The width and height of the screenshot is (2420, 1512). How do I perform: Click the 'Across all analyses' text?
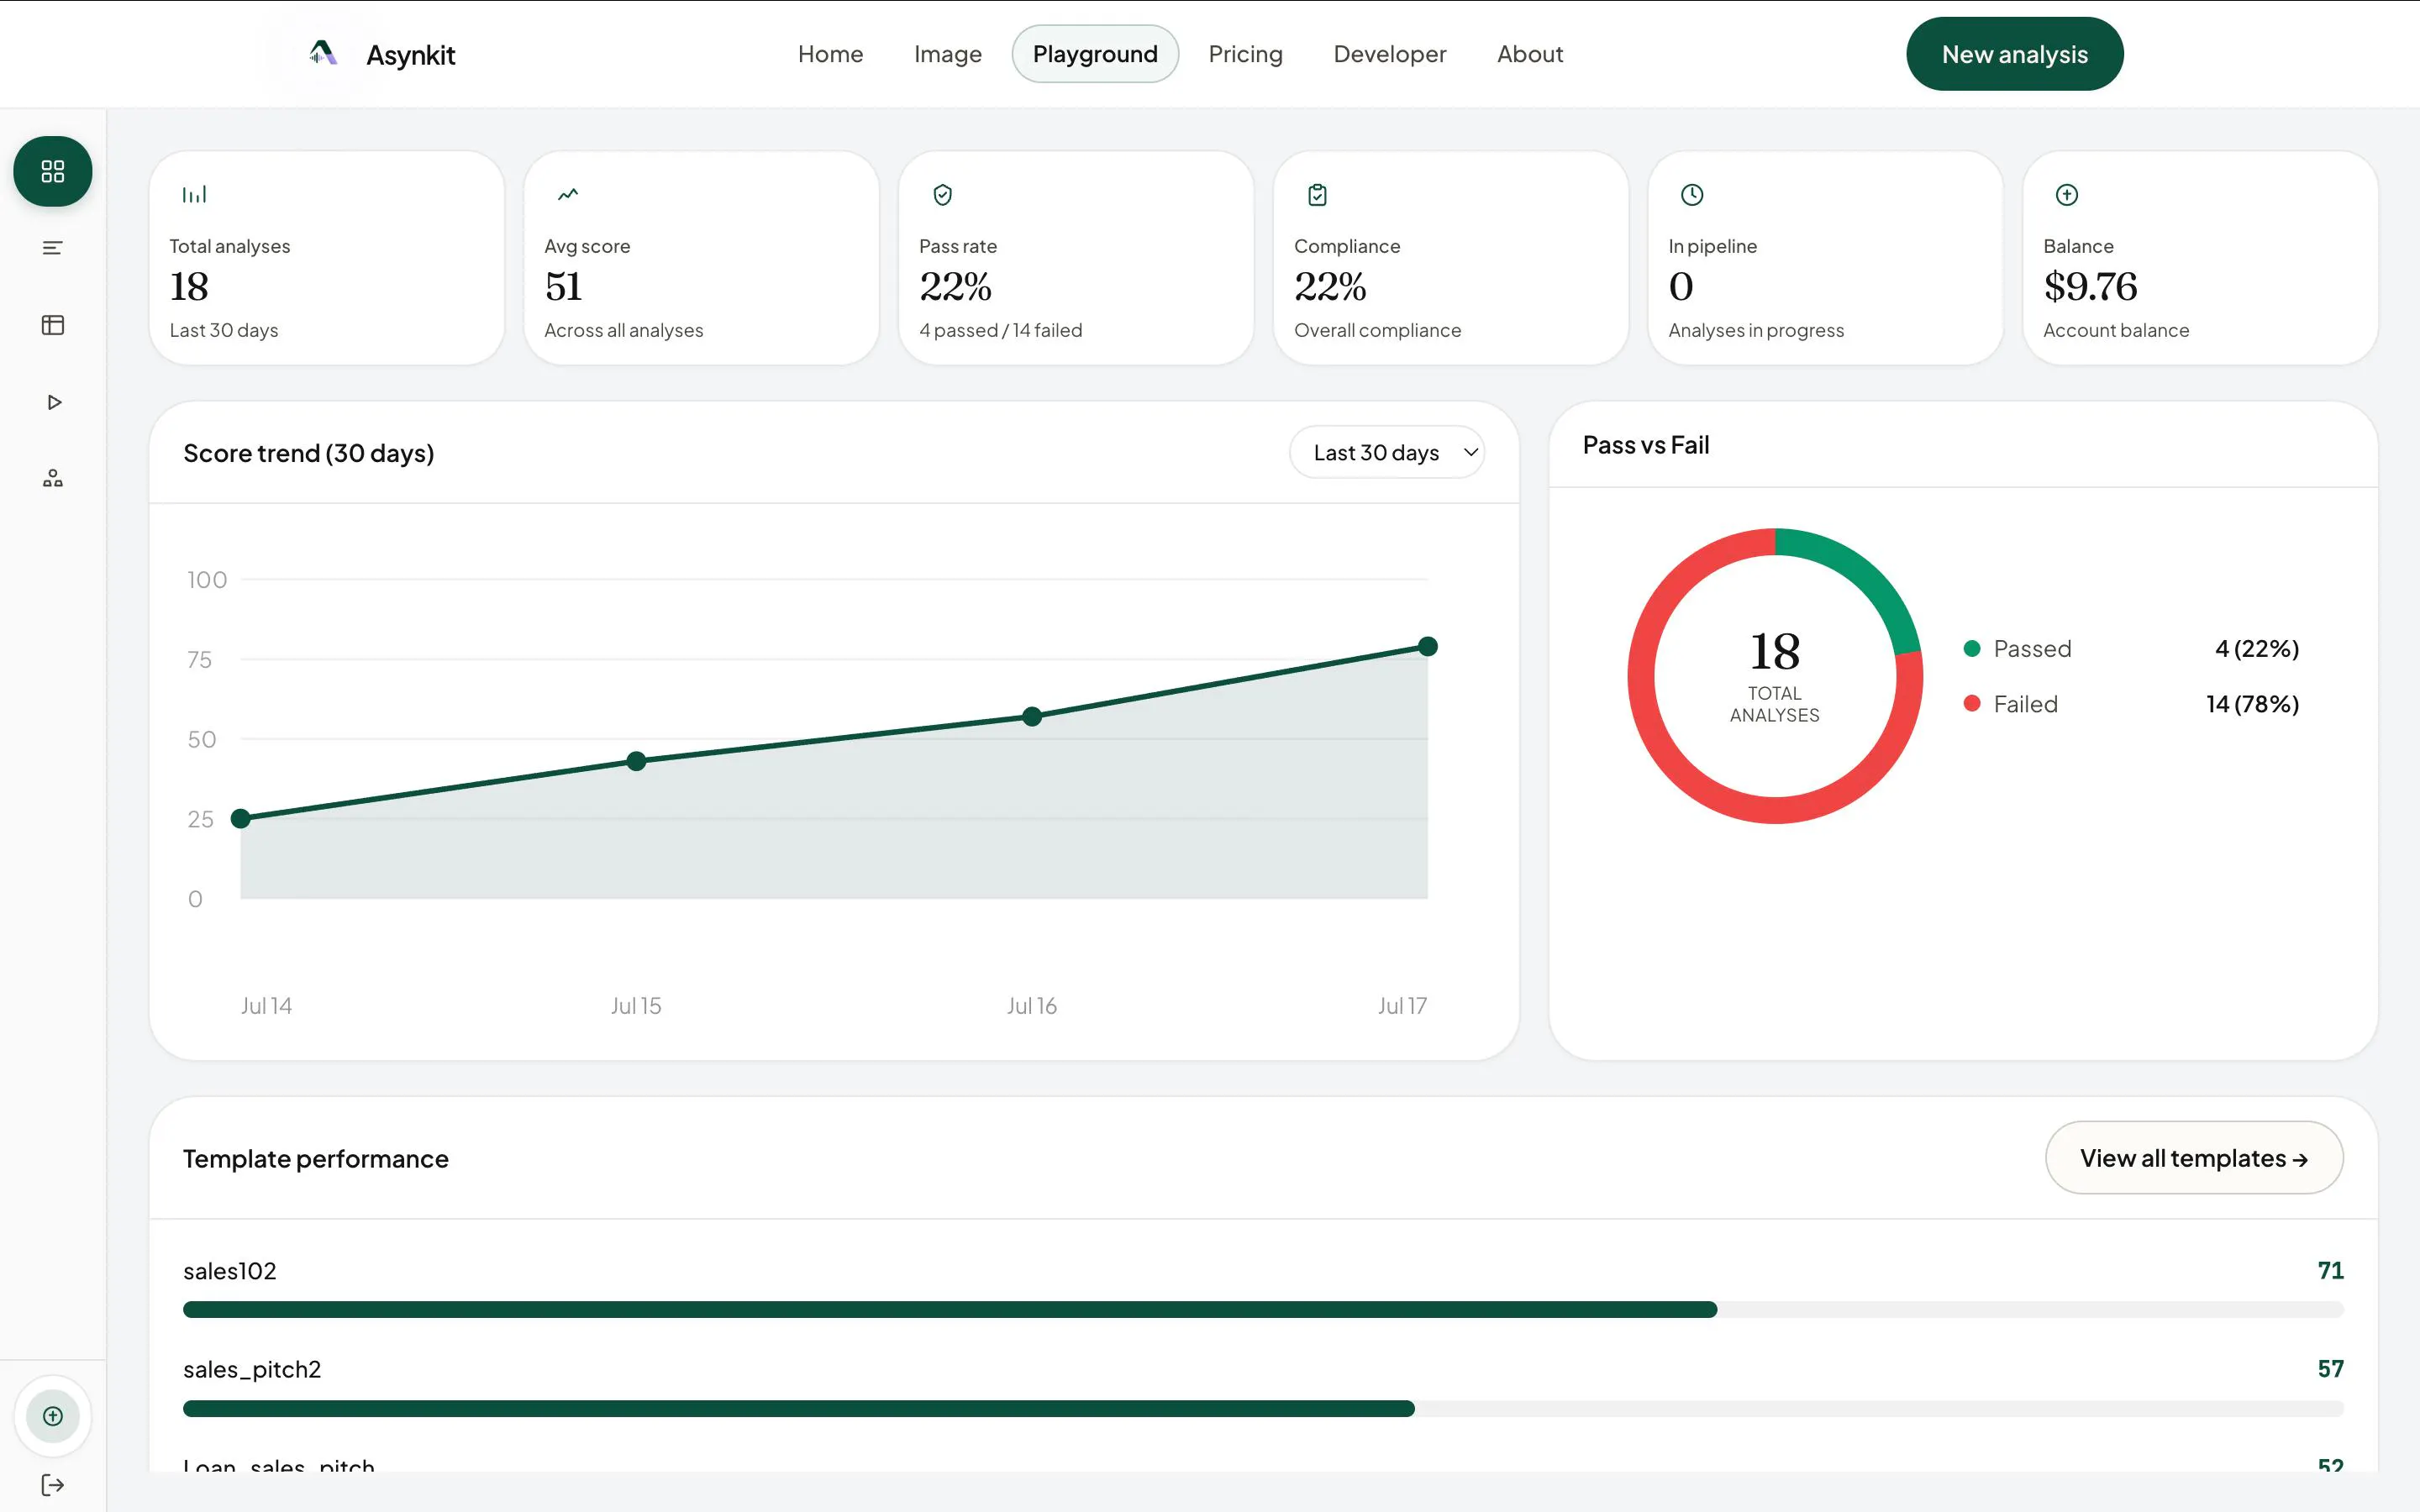tap(623, 330)
